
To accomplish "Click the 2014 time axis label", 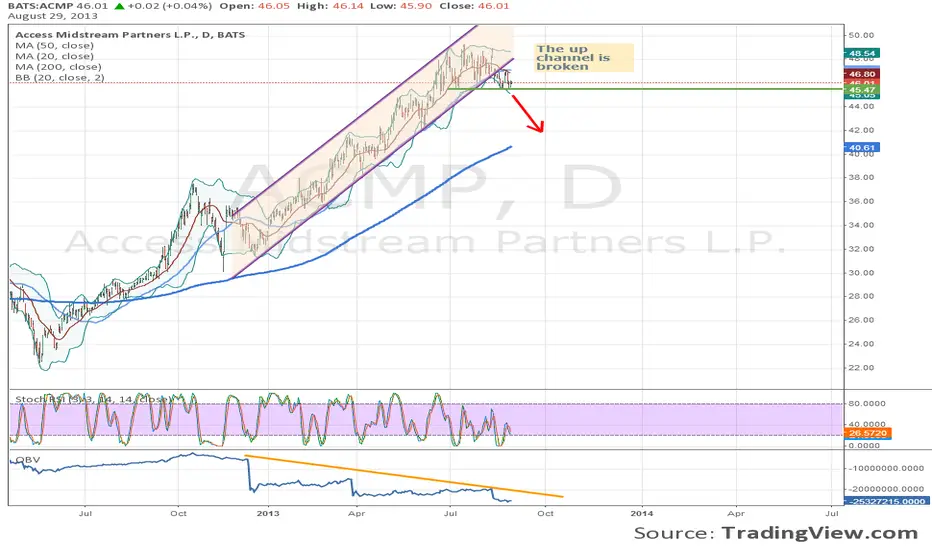I will tap(642, 513).
